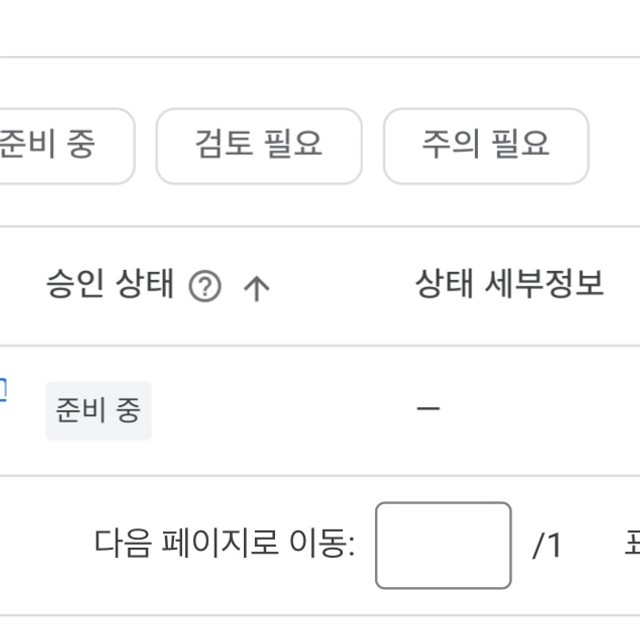Toggle sort order with the up arrow icon
The height and width of the screenshot is (640, 640).
click(256, 288)
